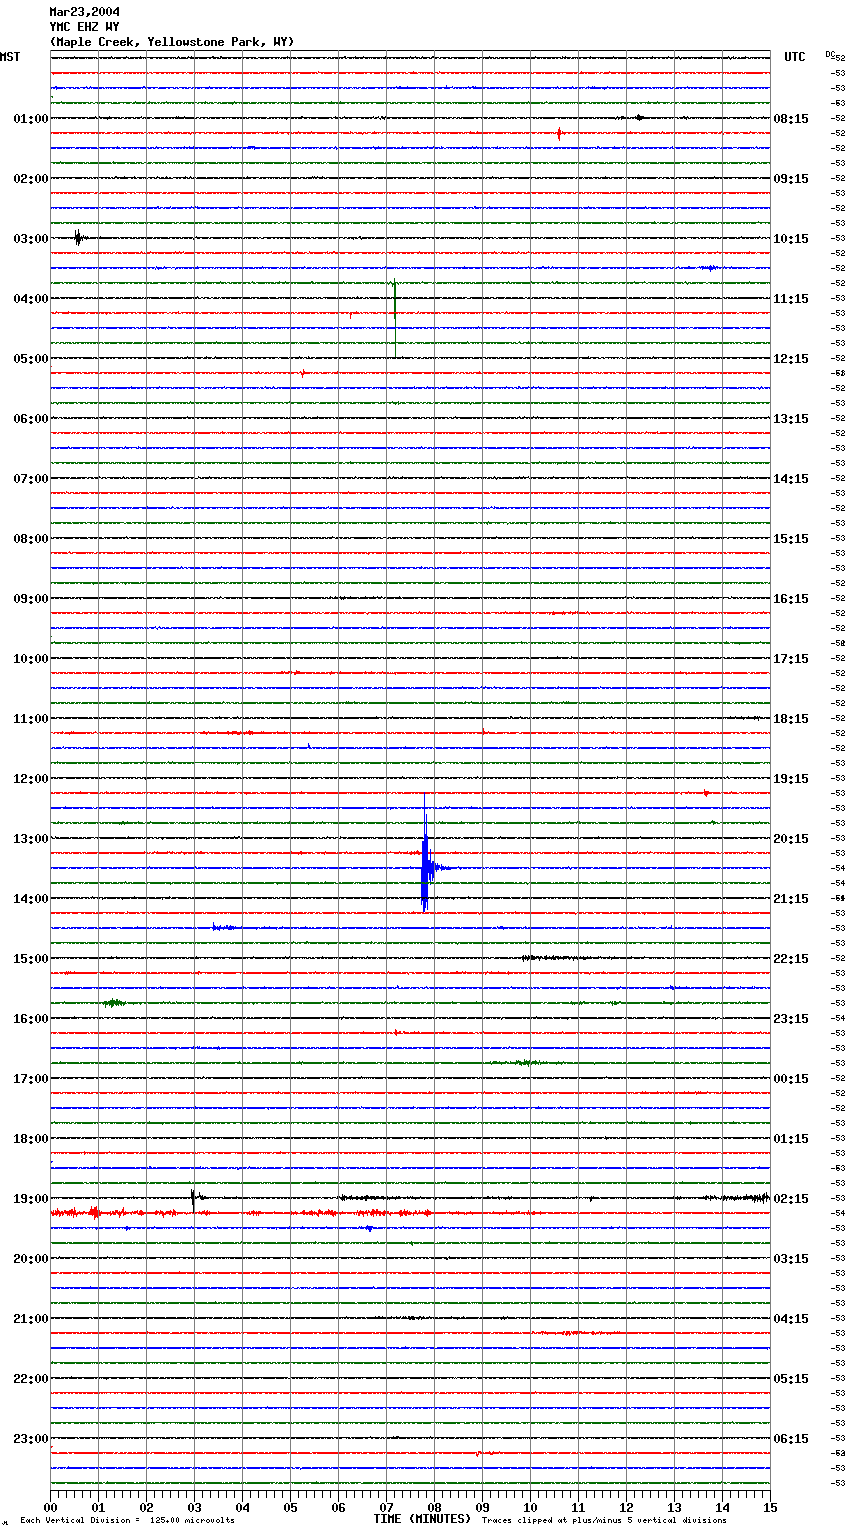Select the 13:00 MST hour label
The image size is (850, 1534).
pyautogui.click(x=31, y=839)
